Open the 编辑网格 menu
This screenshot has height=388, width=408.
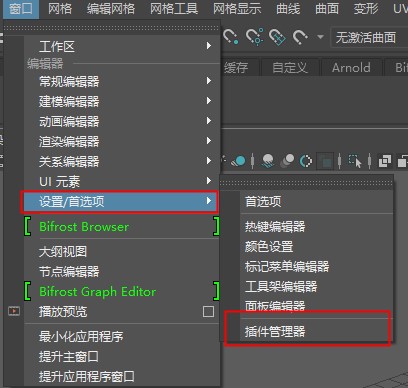tap(111, 9)
